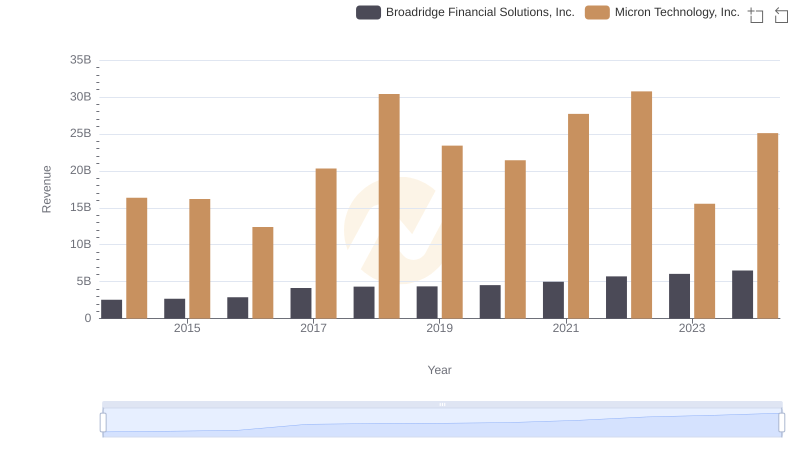
Task: Select Broadridge bar for 2017
Action: pos(301,303)
